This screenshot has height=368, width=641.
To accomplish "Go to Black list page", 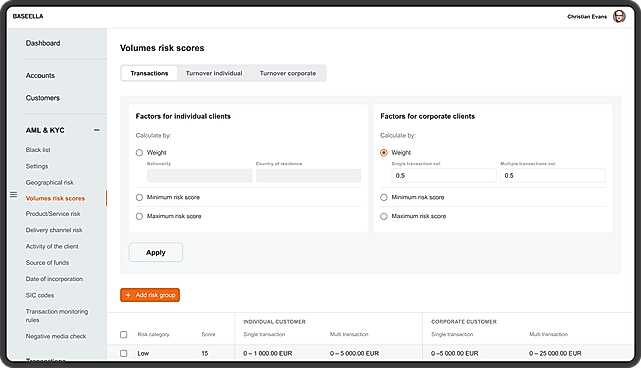I will tap(38, 150).
